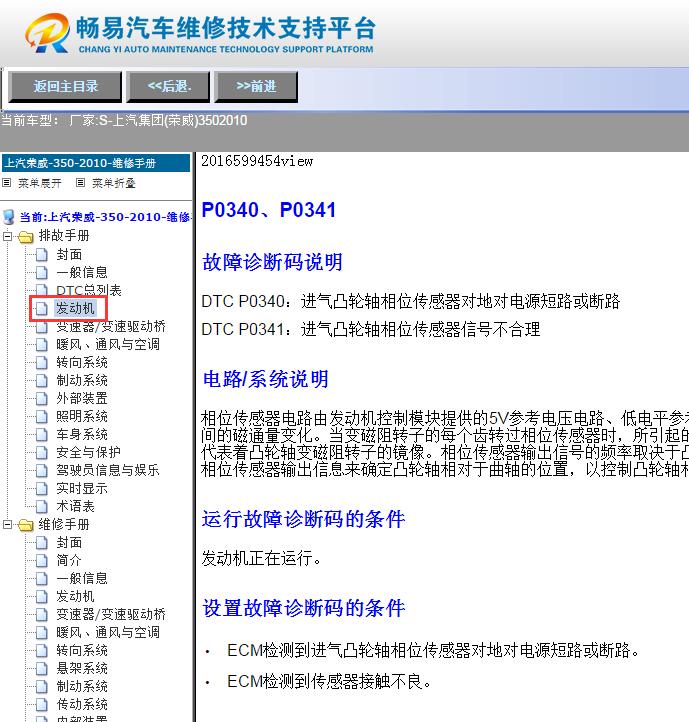Click page icon beside 外部装置
Image resolution: width=689 pixels, height=722 pixels.
(42, 398)
